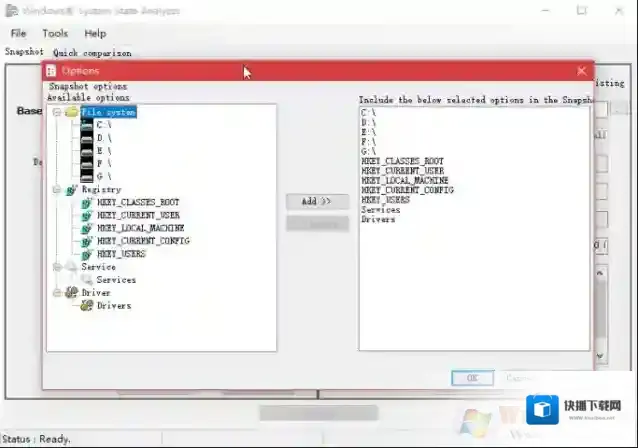638x448 pixels.
Task: Click the Services gear icon
Action: pyautogui.click(x=87, y=280)
